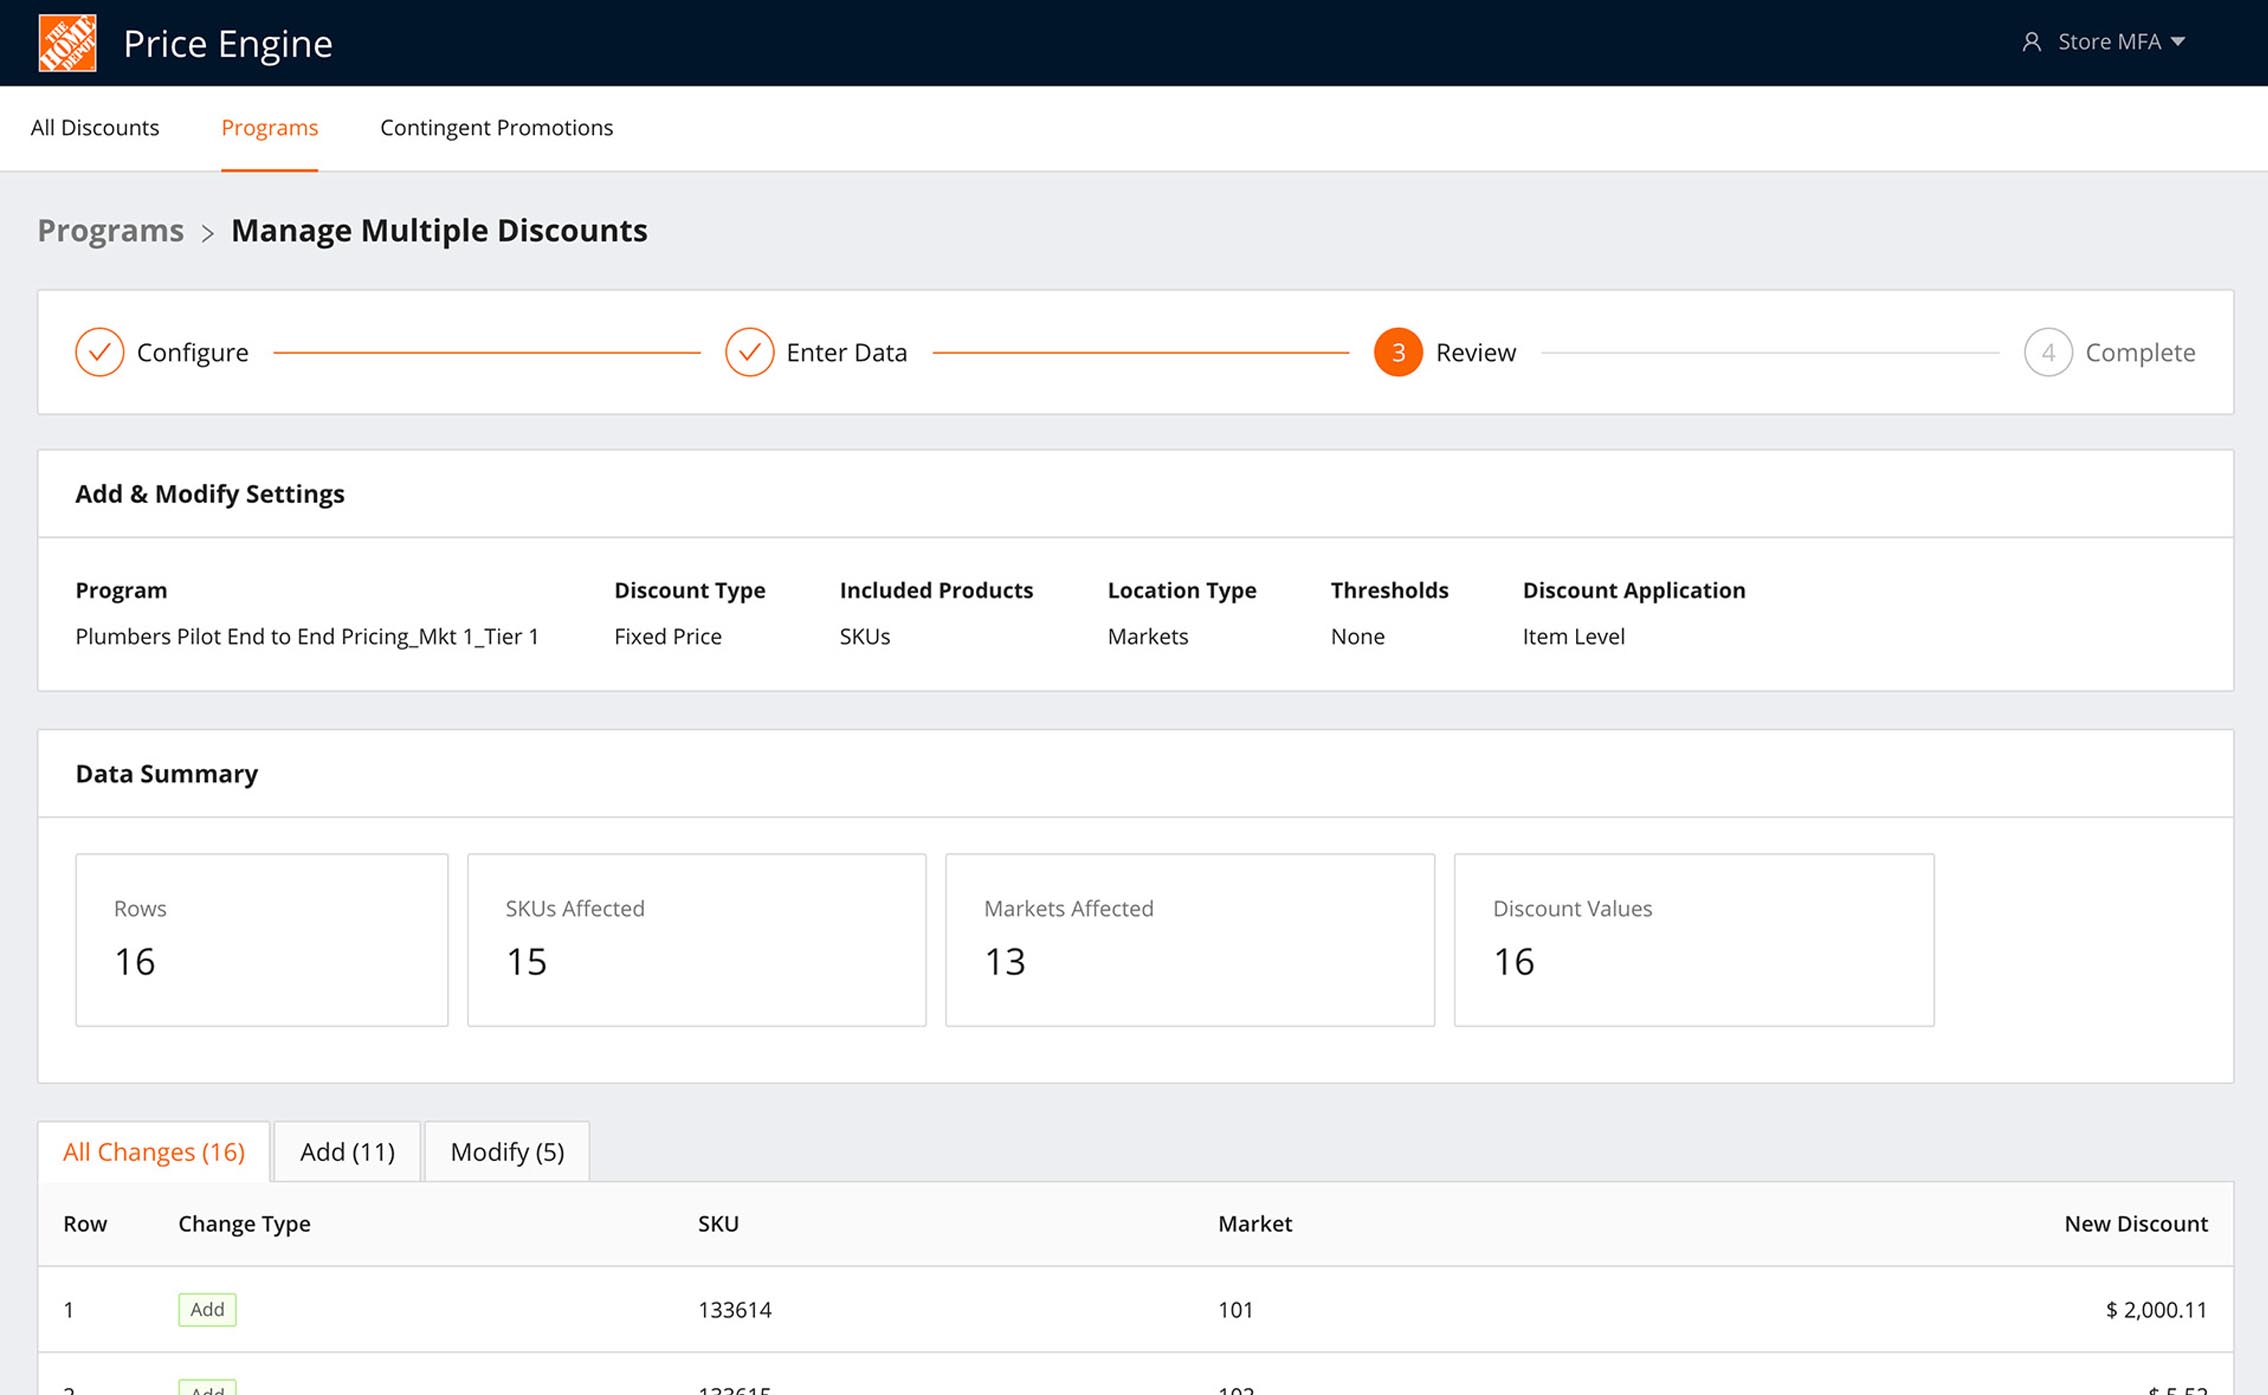2268x1395 pixels.
Task: Click the Enter Data step checkmark circle
Action: coord(749,352)
